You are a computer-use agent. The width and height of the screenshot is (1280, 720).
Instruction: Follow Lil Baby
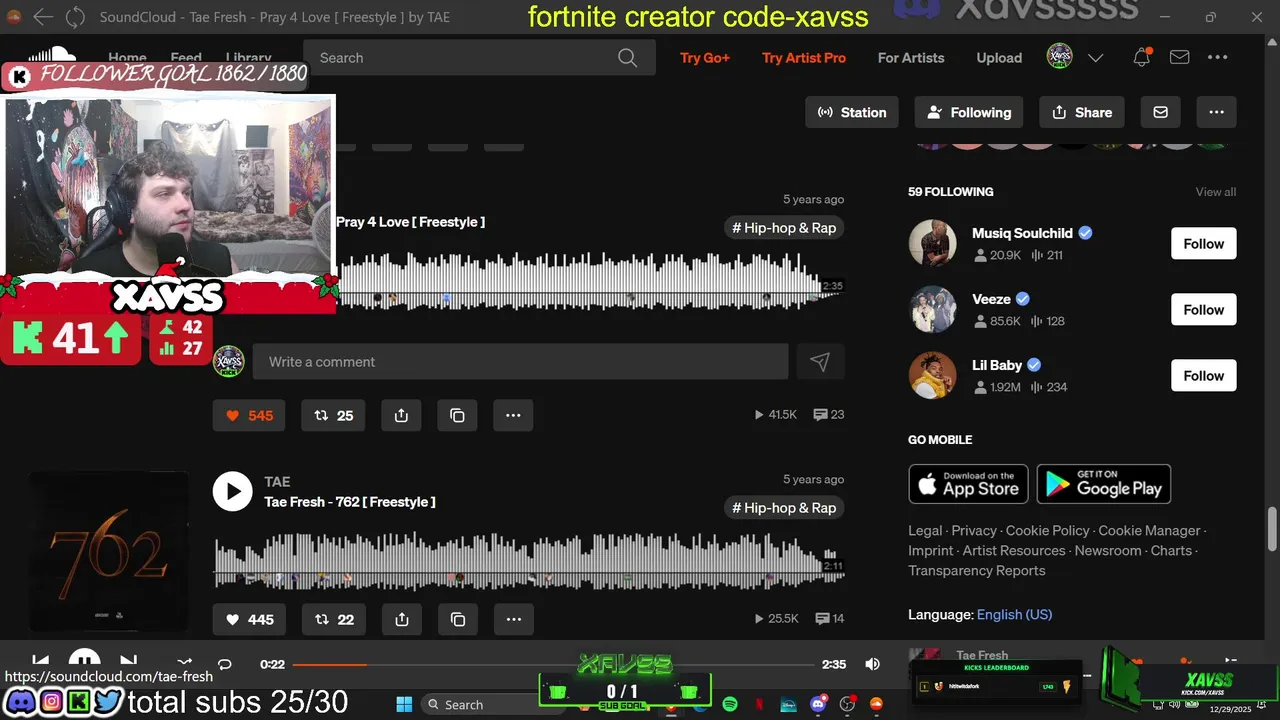point(1204,376)
